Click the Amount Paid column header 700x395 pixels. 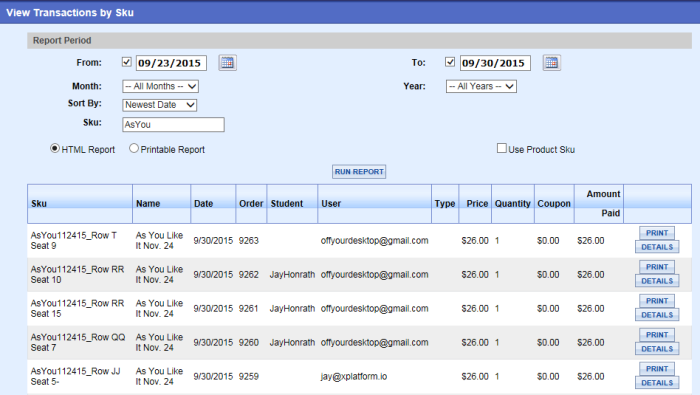tap(599, 204)
